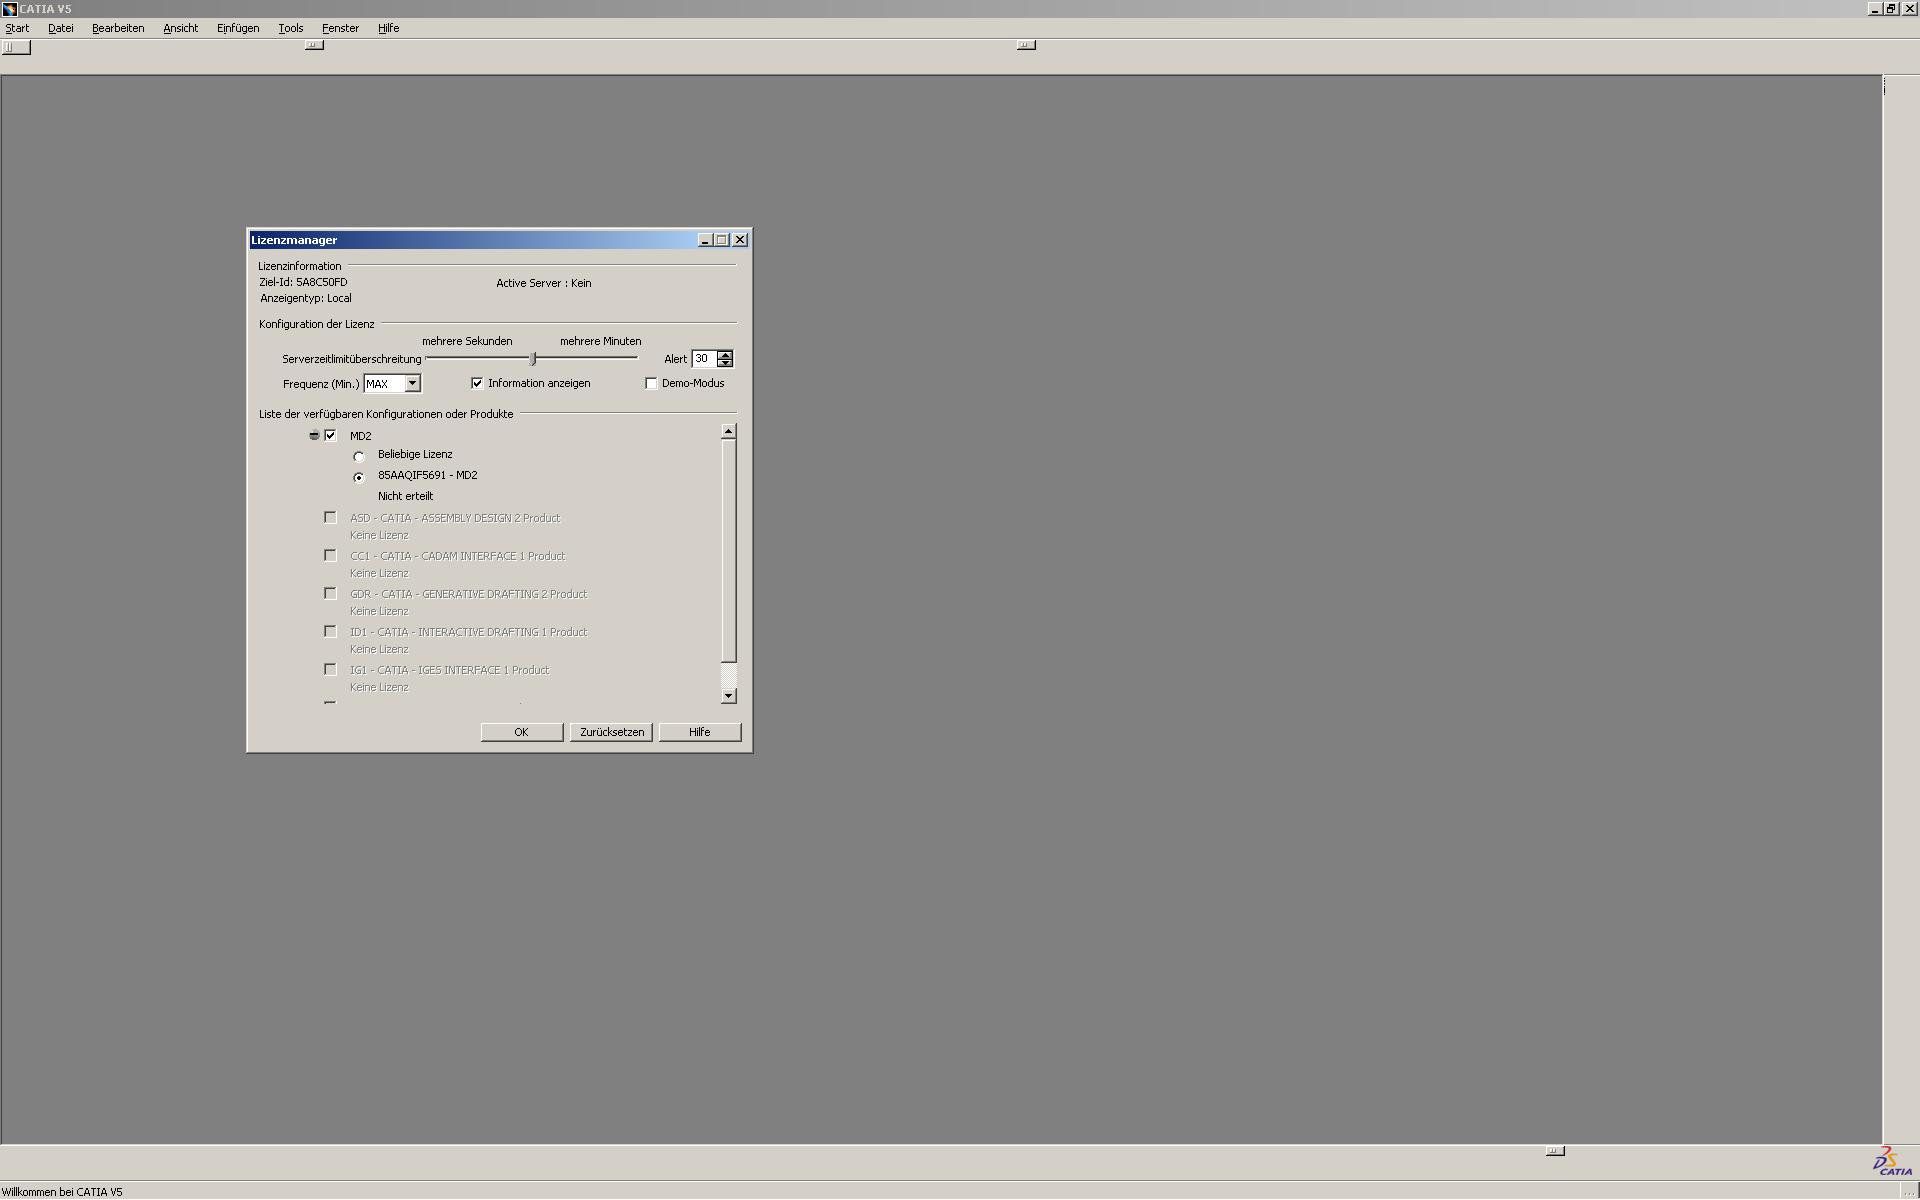This screenshot has height=1200, width=1920.
Task: Click Keine Lizenz under ASD row
Action: (x=379, y=535)
